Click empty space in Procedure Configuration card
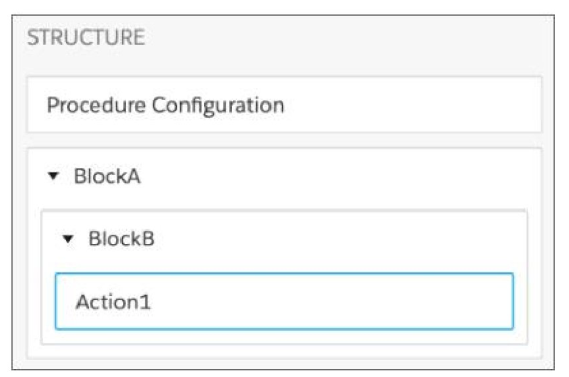 (410, 105)
